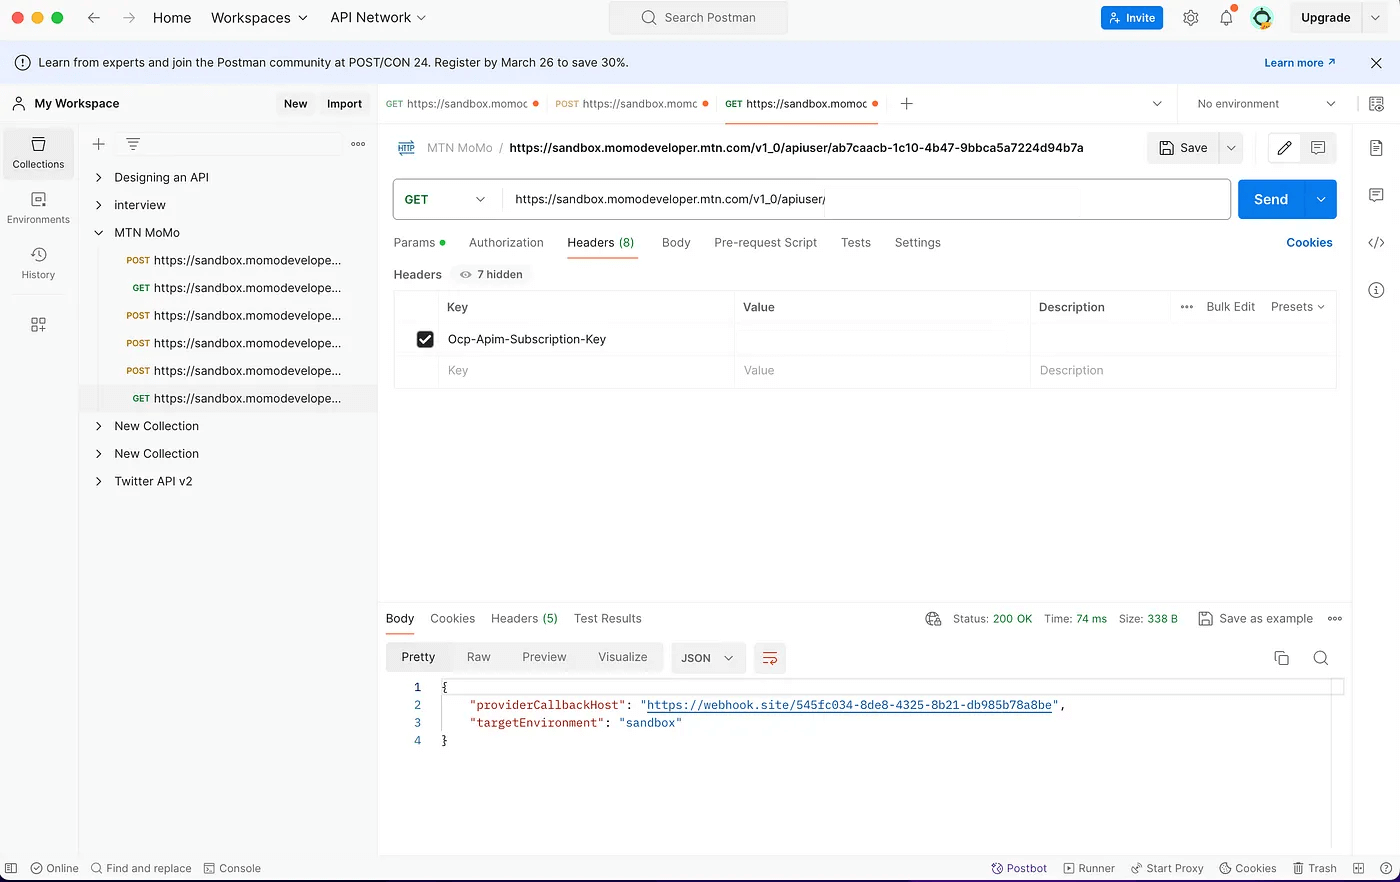This screenshot has height=882, width=1400.
Task: Open the comments icon beside pencil
Action: [1318, 148]
